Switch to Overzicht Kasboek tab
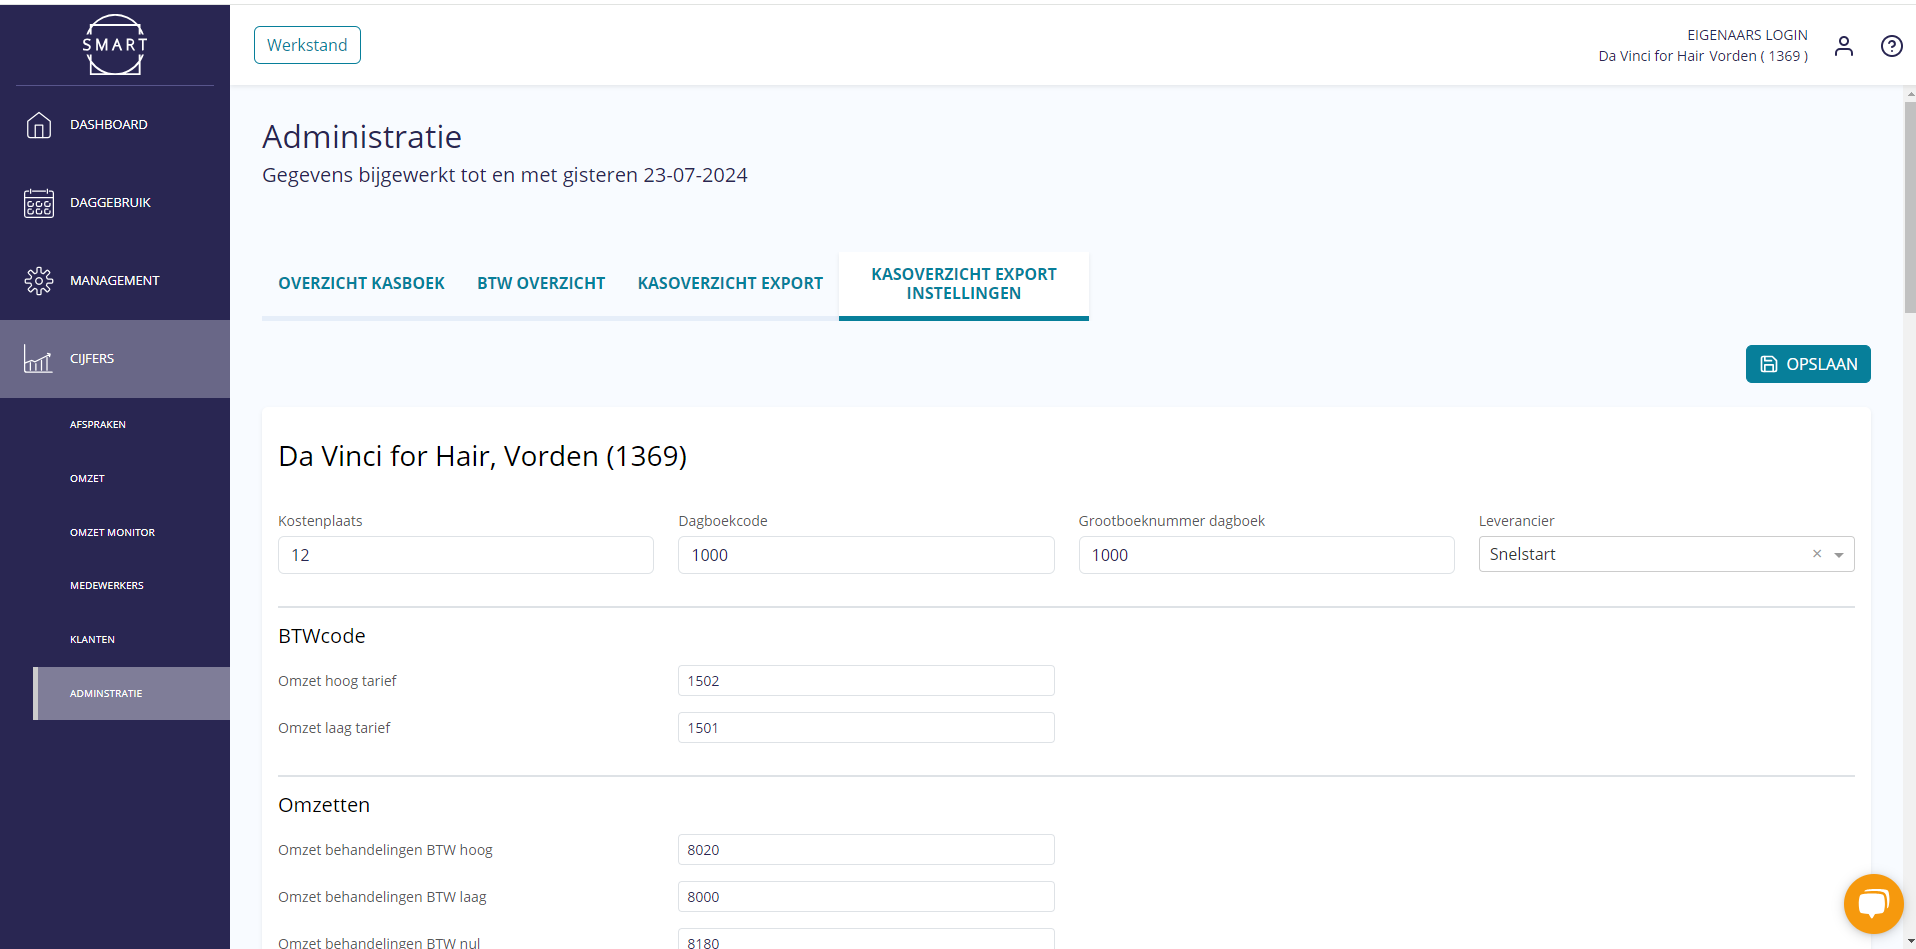The height and width of the screenshot is (949, 1916). pyautogui.click(x=361, y=284)
